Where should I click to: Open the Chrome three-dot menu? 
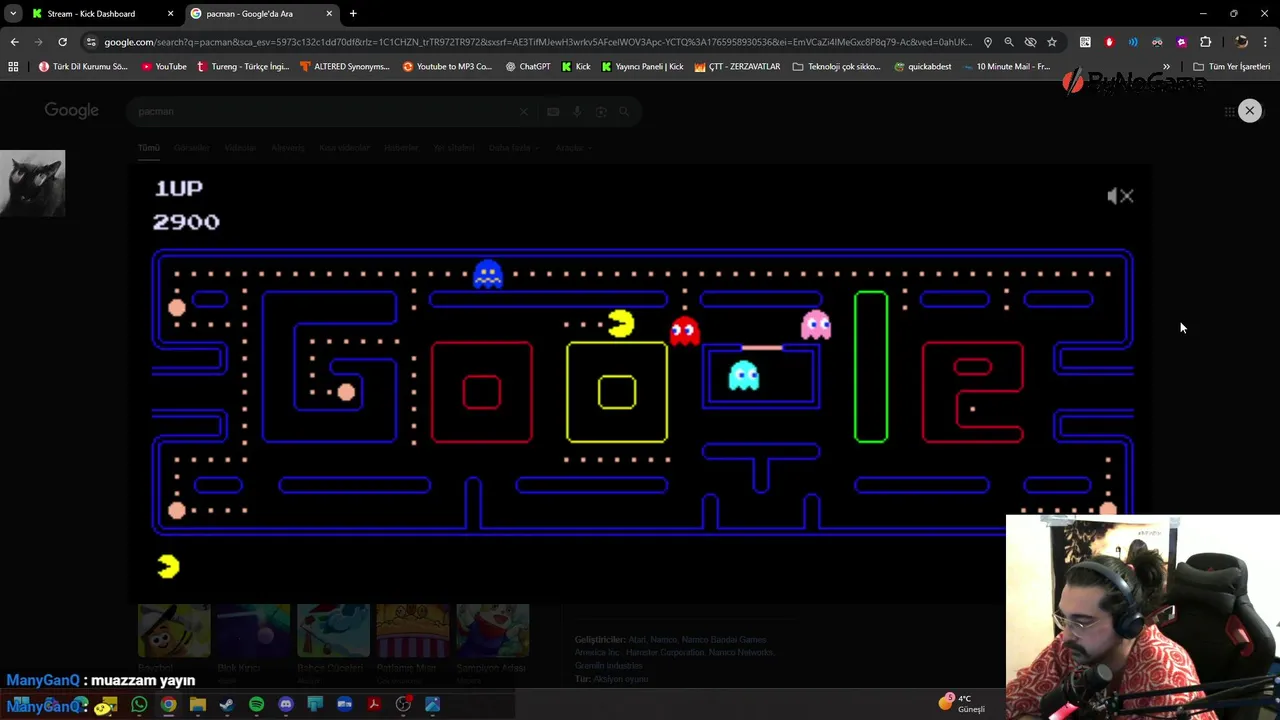[x=1266, y=42]
